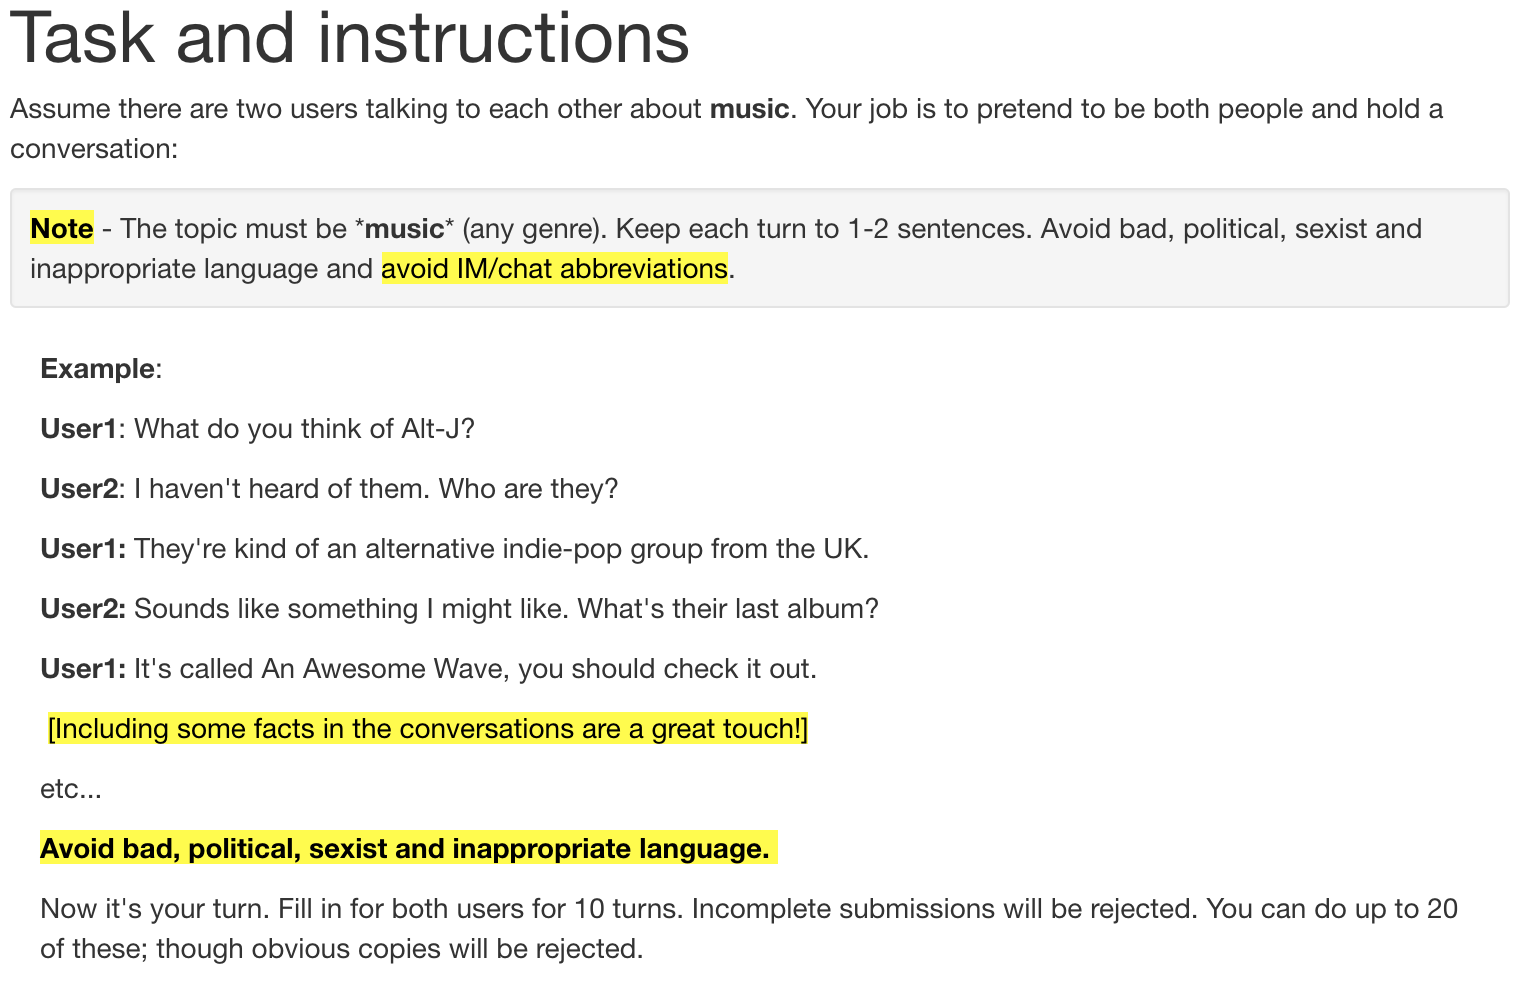This screenshot has width=1518, height=984.
Task: Click the highlighted 'Note' label
Action: 62,229
